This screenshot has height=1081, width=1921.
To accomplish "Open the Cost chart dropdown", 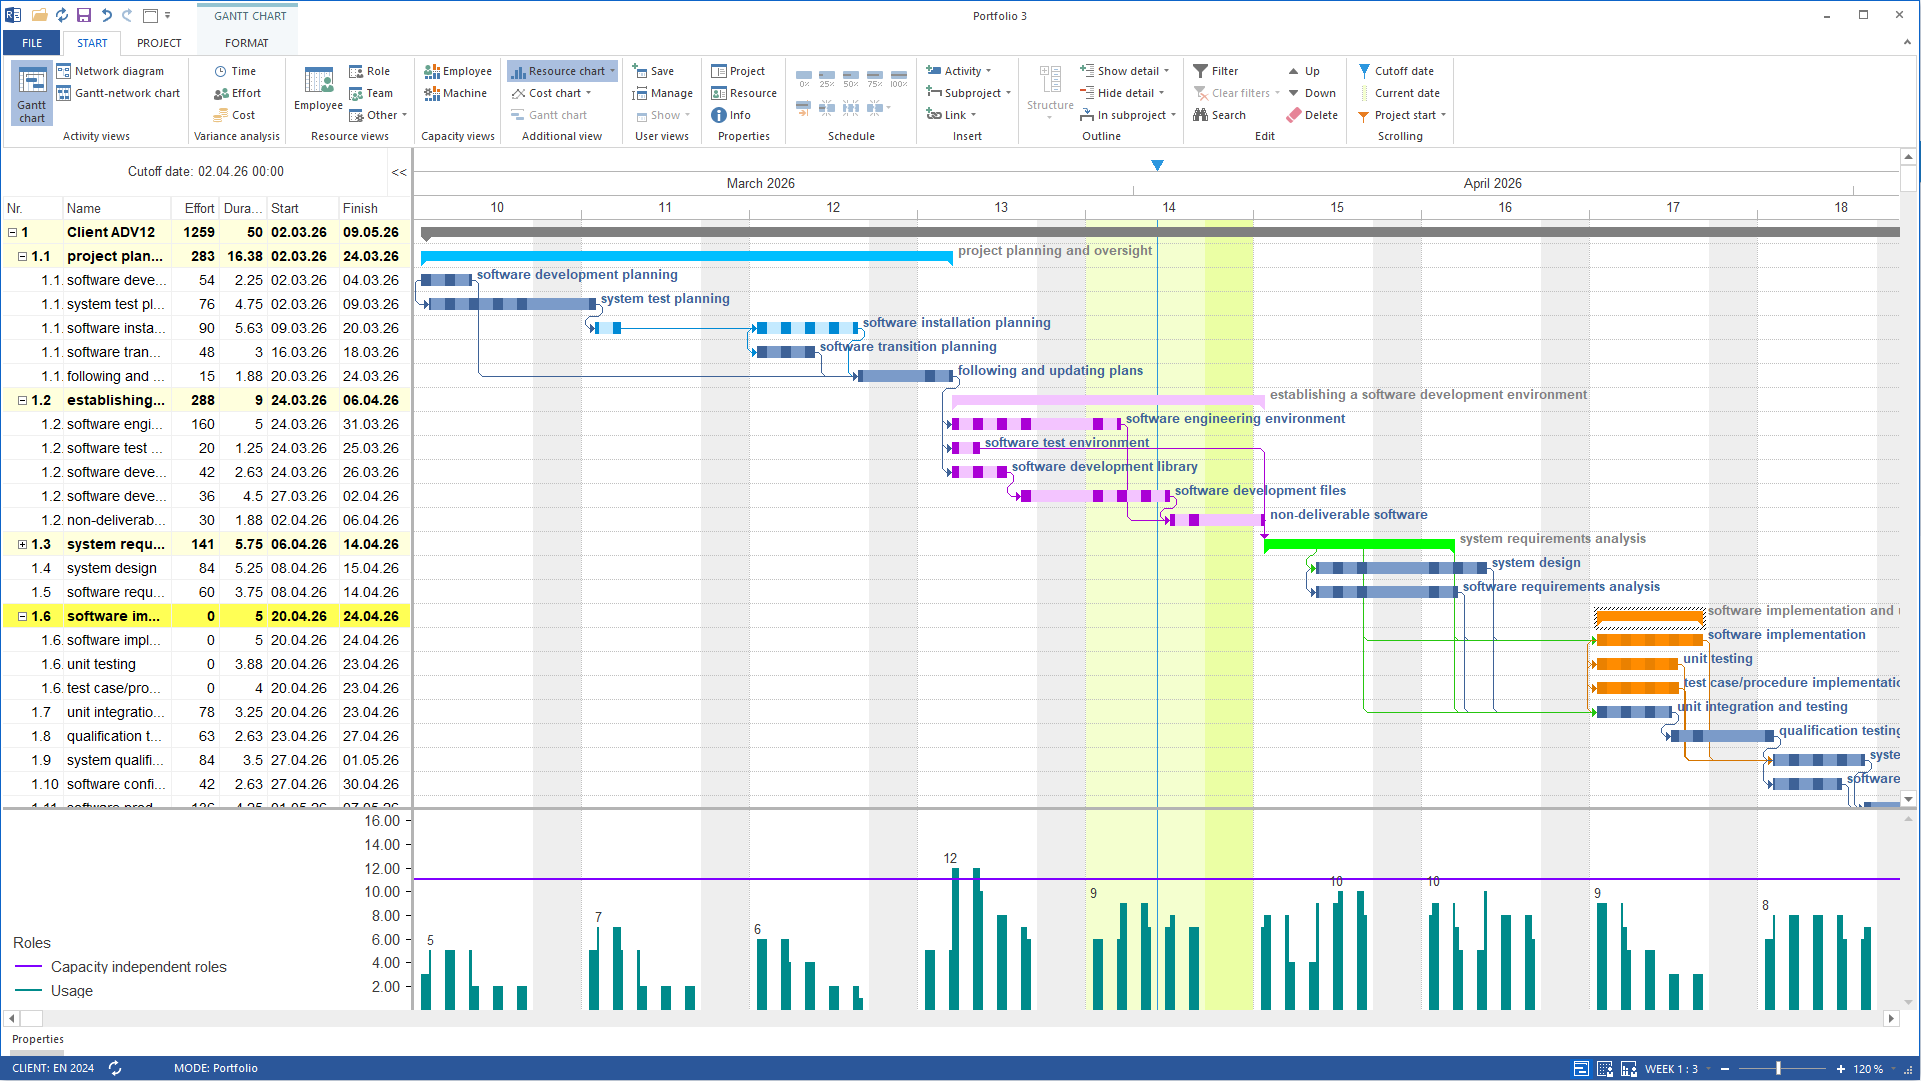I will click(x=589, y=93).
